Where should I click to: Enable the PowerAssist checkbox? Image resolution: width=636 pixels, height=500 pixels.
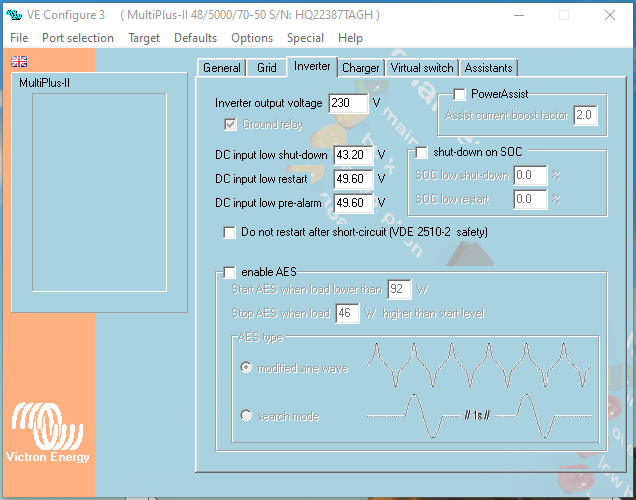click(x=460, y=94)
